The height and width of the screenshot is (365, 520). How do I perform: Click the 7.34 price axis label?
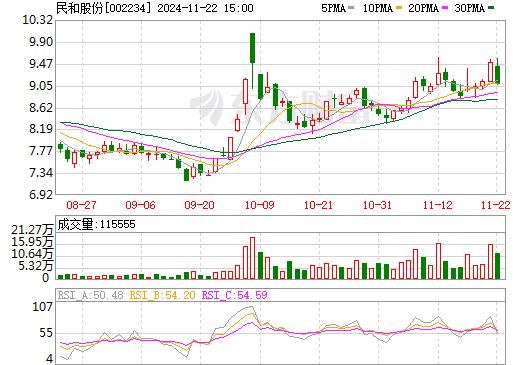coord(41,173)
